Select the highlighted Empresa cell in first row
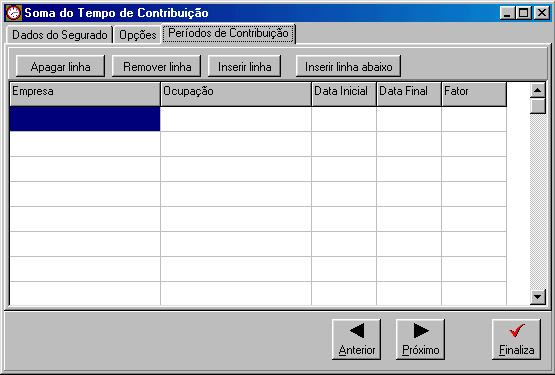Screen dimensions: 555x375 [x=85, y=119]
